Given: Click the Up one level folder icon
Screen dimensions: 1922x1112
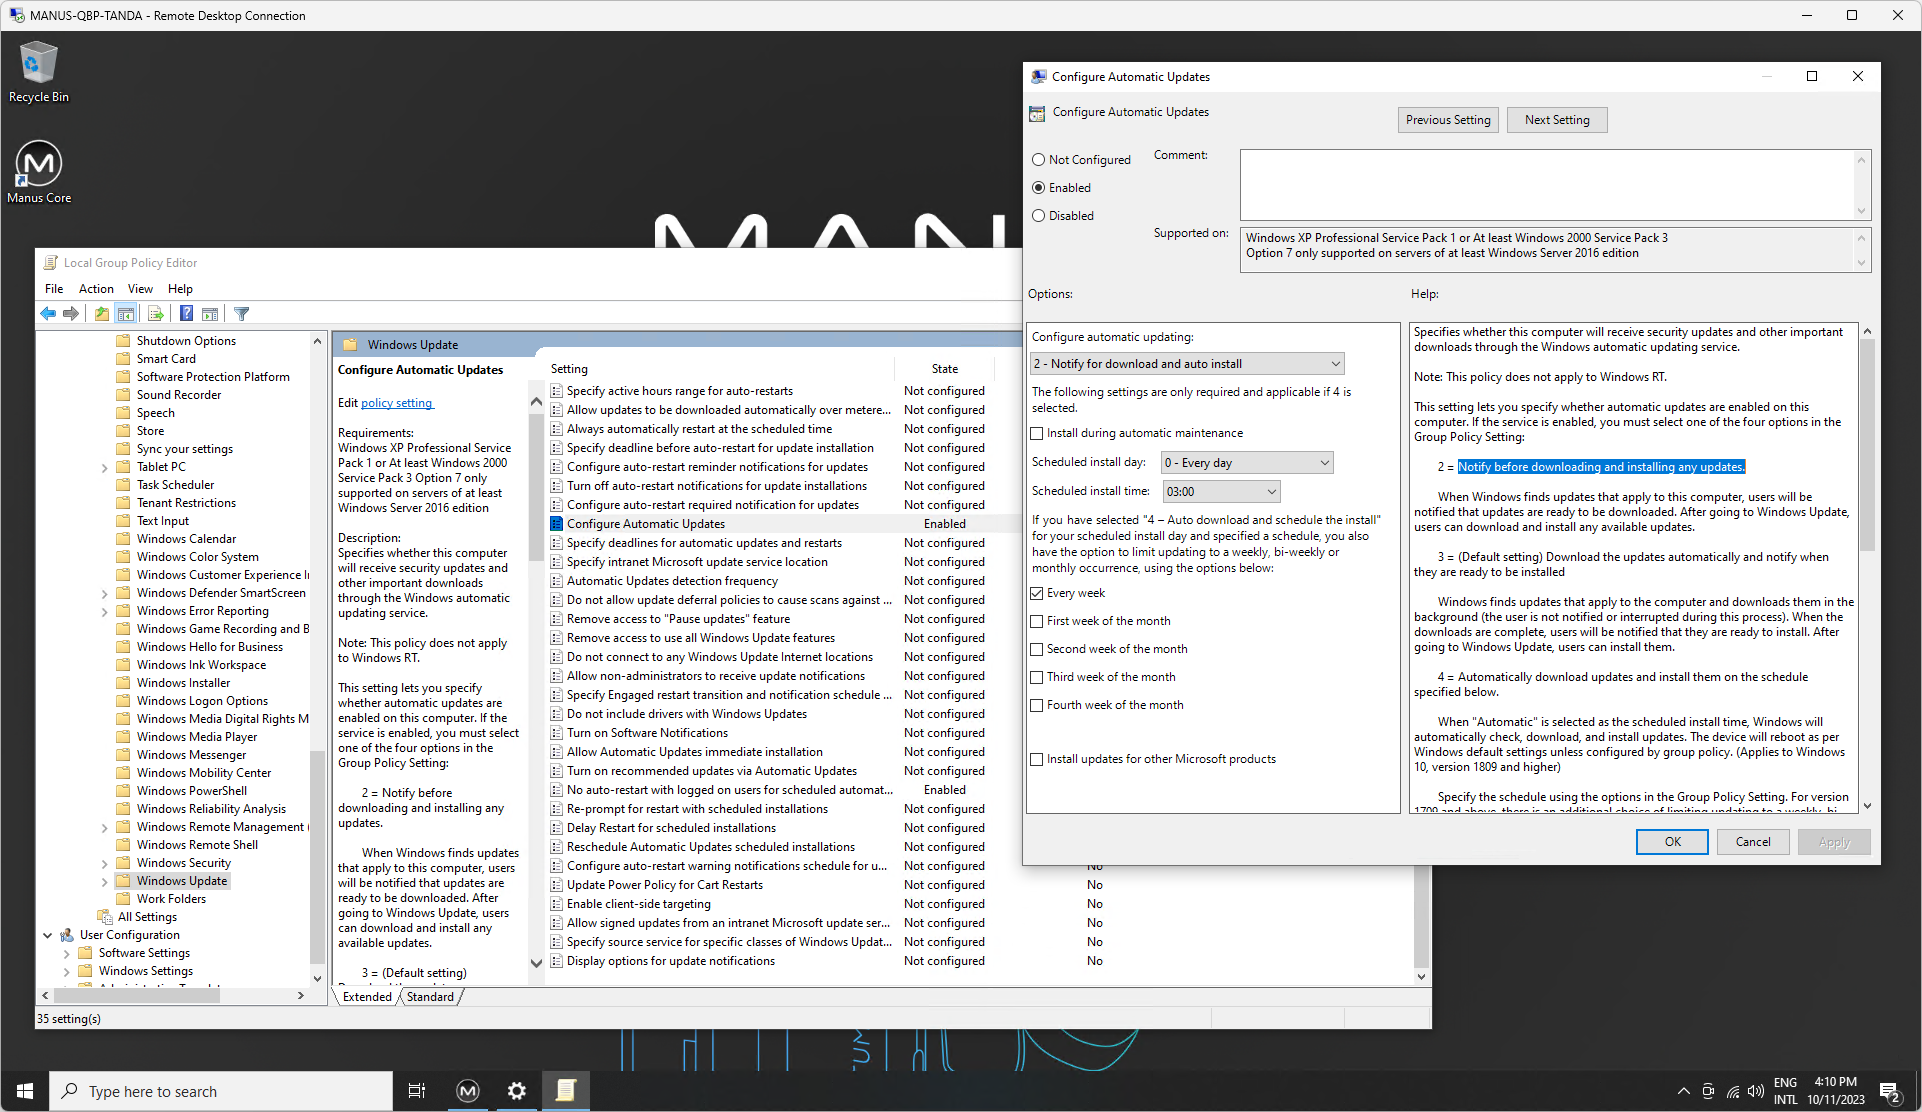Looking at the screenshot, I should [x=102, y=314].
